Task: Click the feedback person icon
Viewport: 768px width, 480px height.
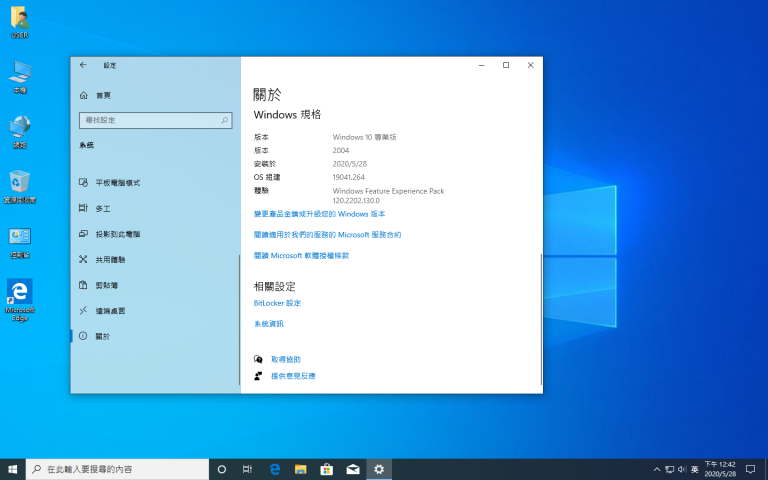Action: tap(258, 376)
